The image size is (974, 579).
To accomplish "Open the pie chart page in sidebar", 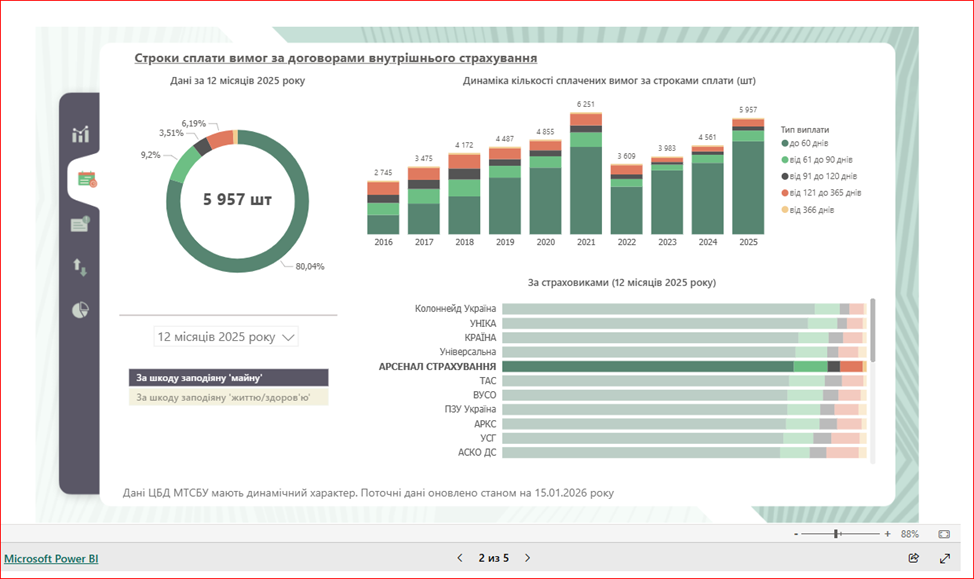I will (x=80, y=310).
